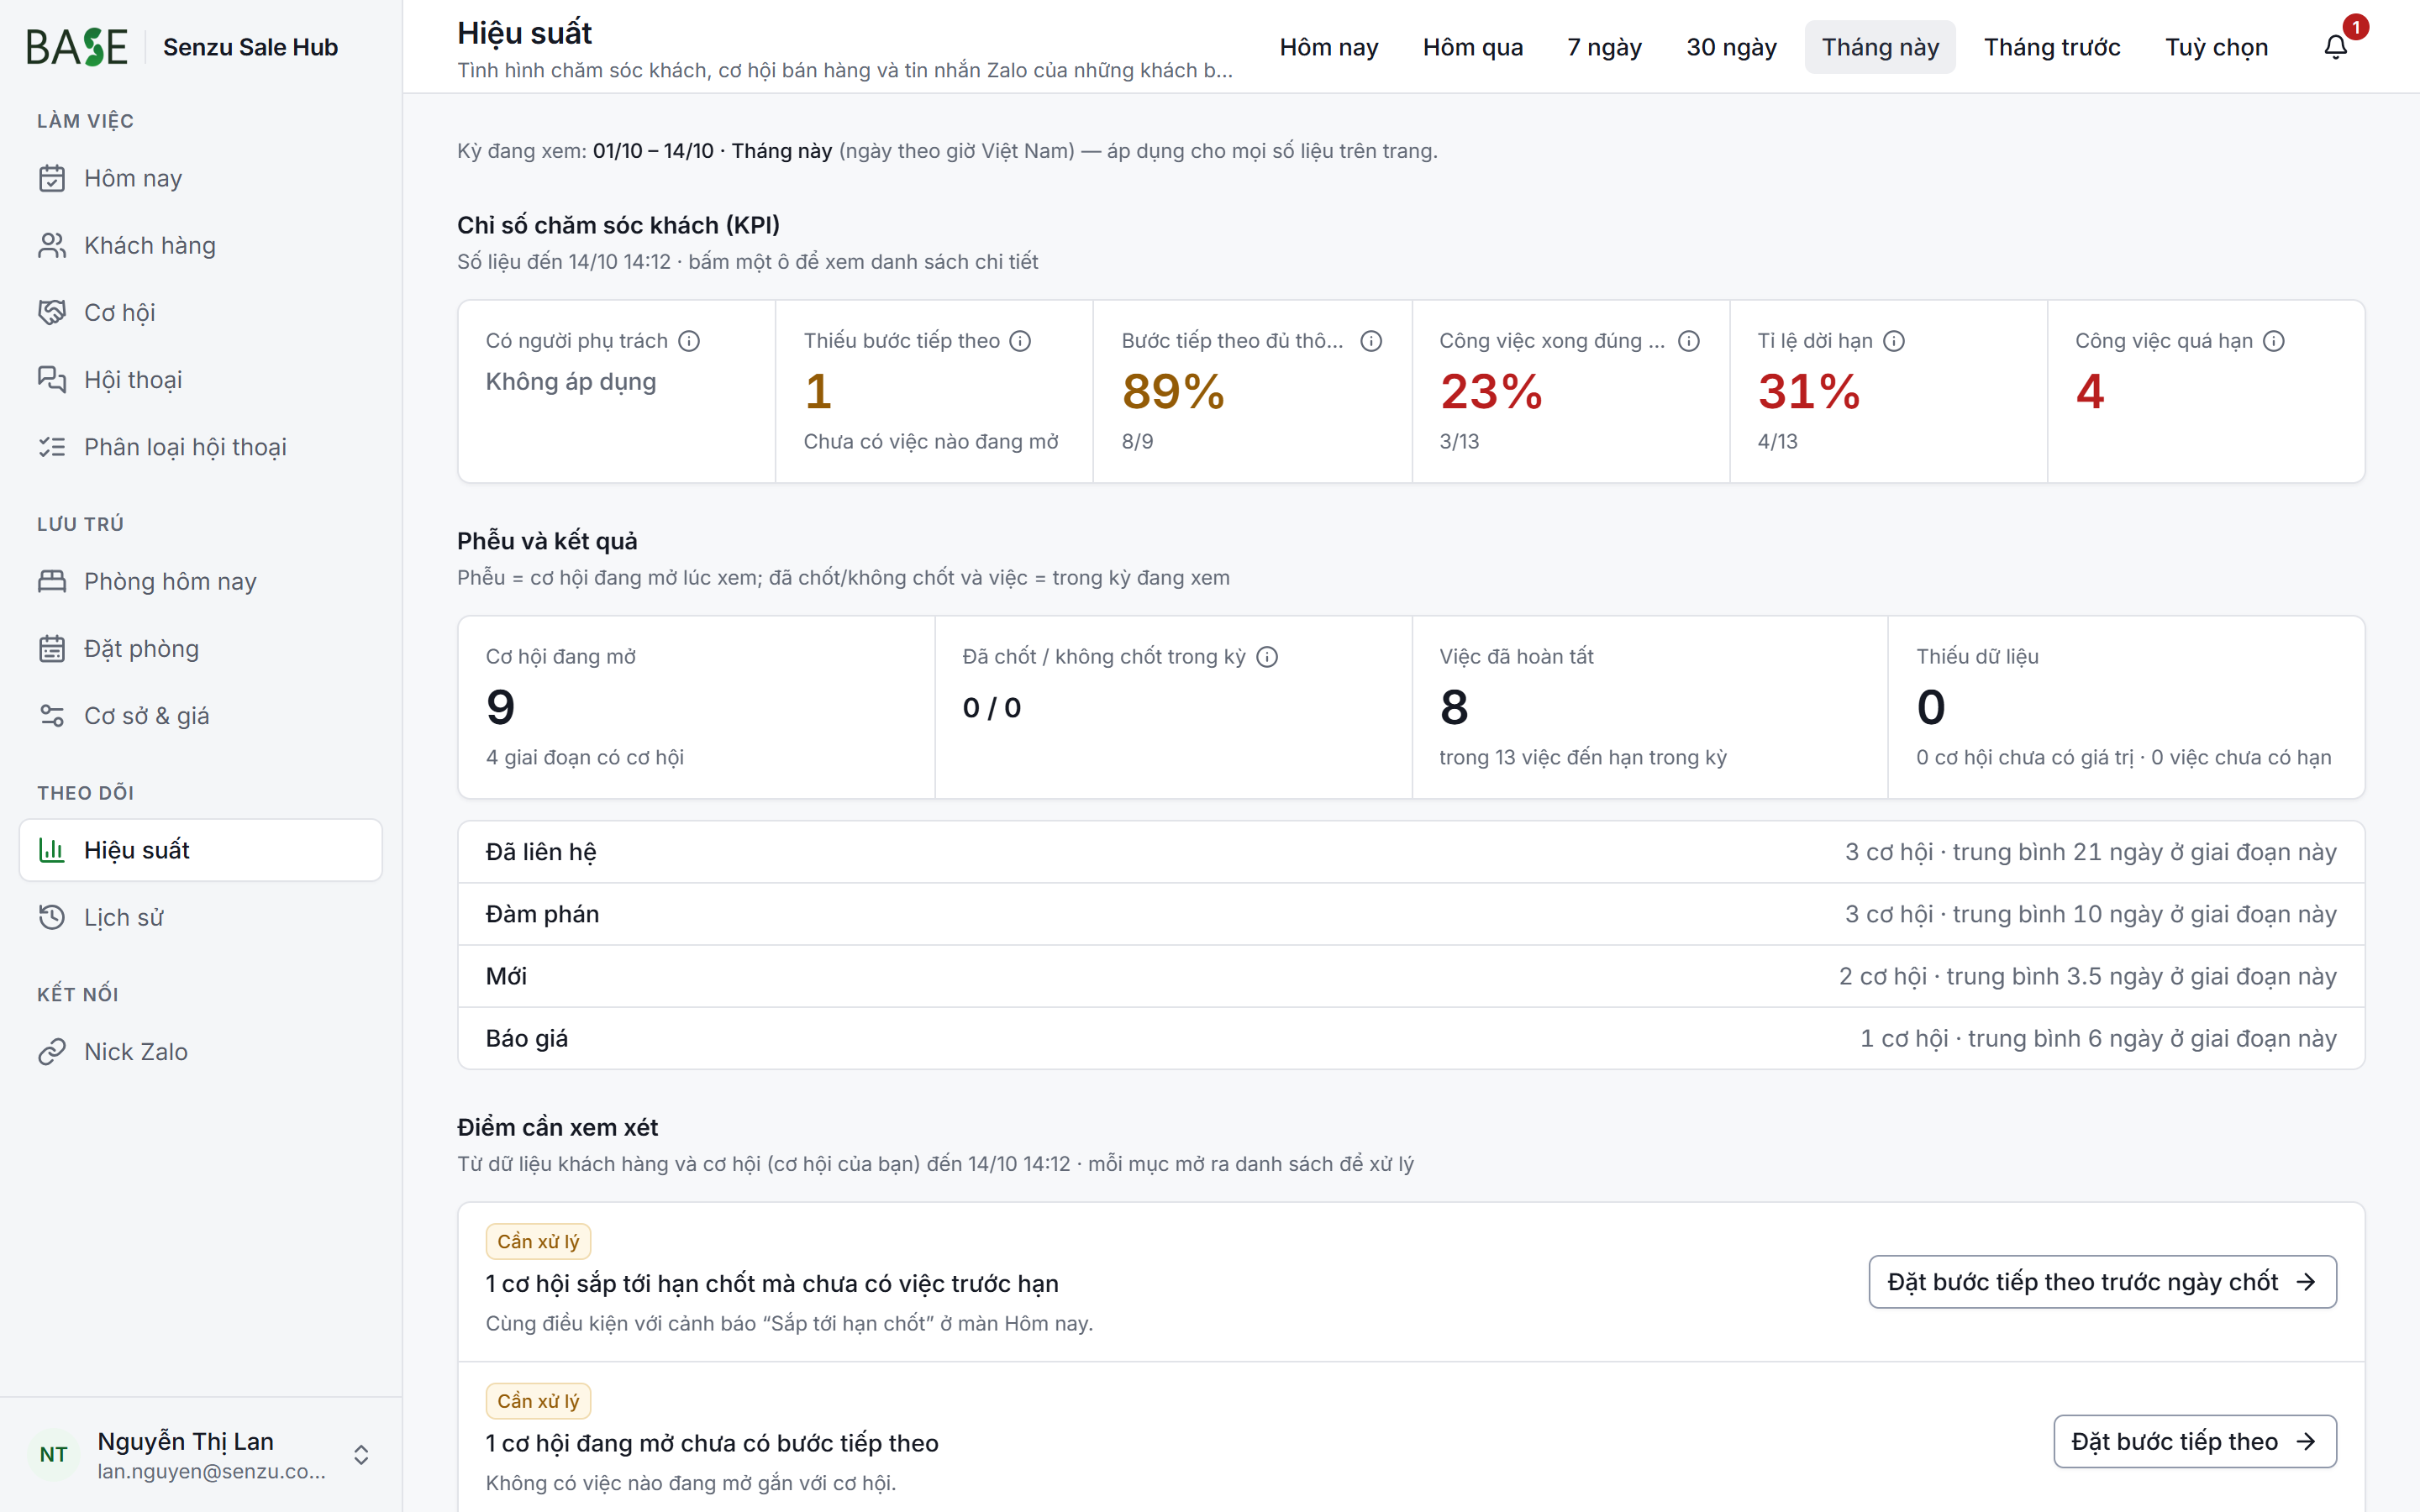
Task: Click info icon next to Công việc quá hạn
Action: click(2274, 341)
